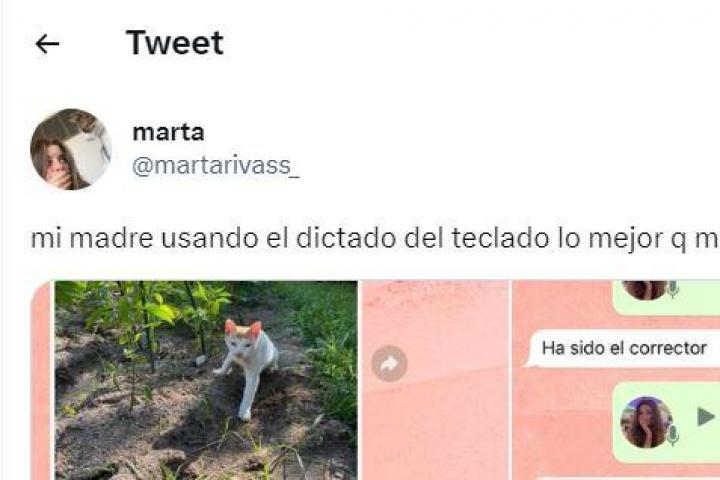Select the "Ha sido el corrector" message bubble

(625, 348)
